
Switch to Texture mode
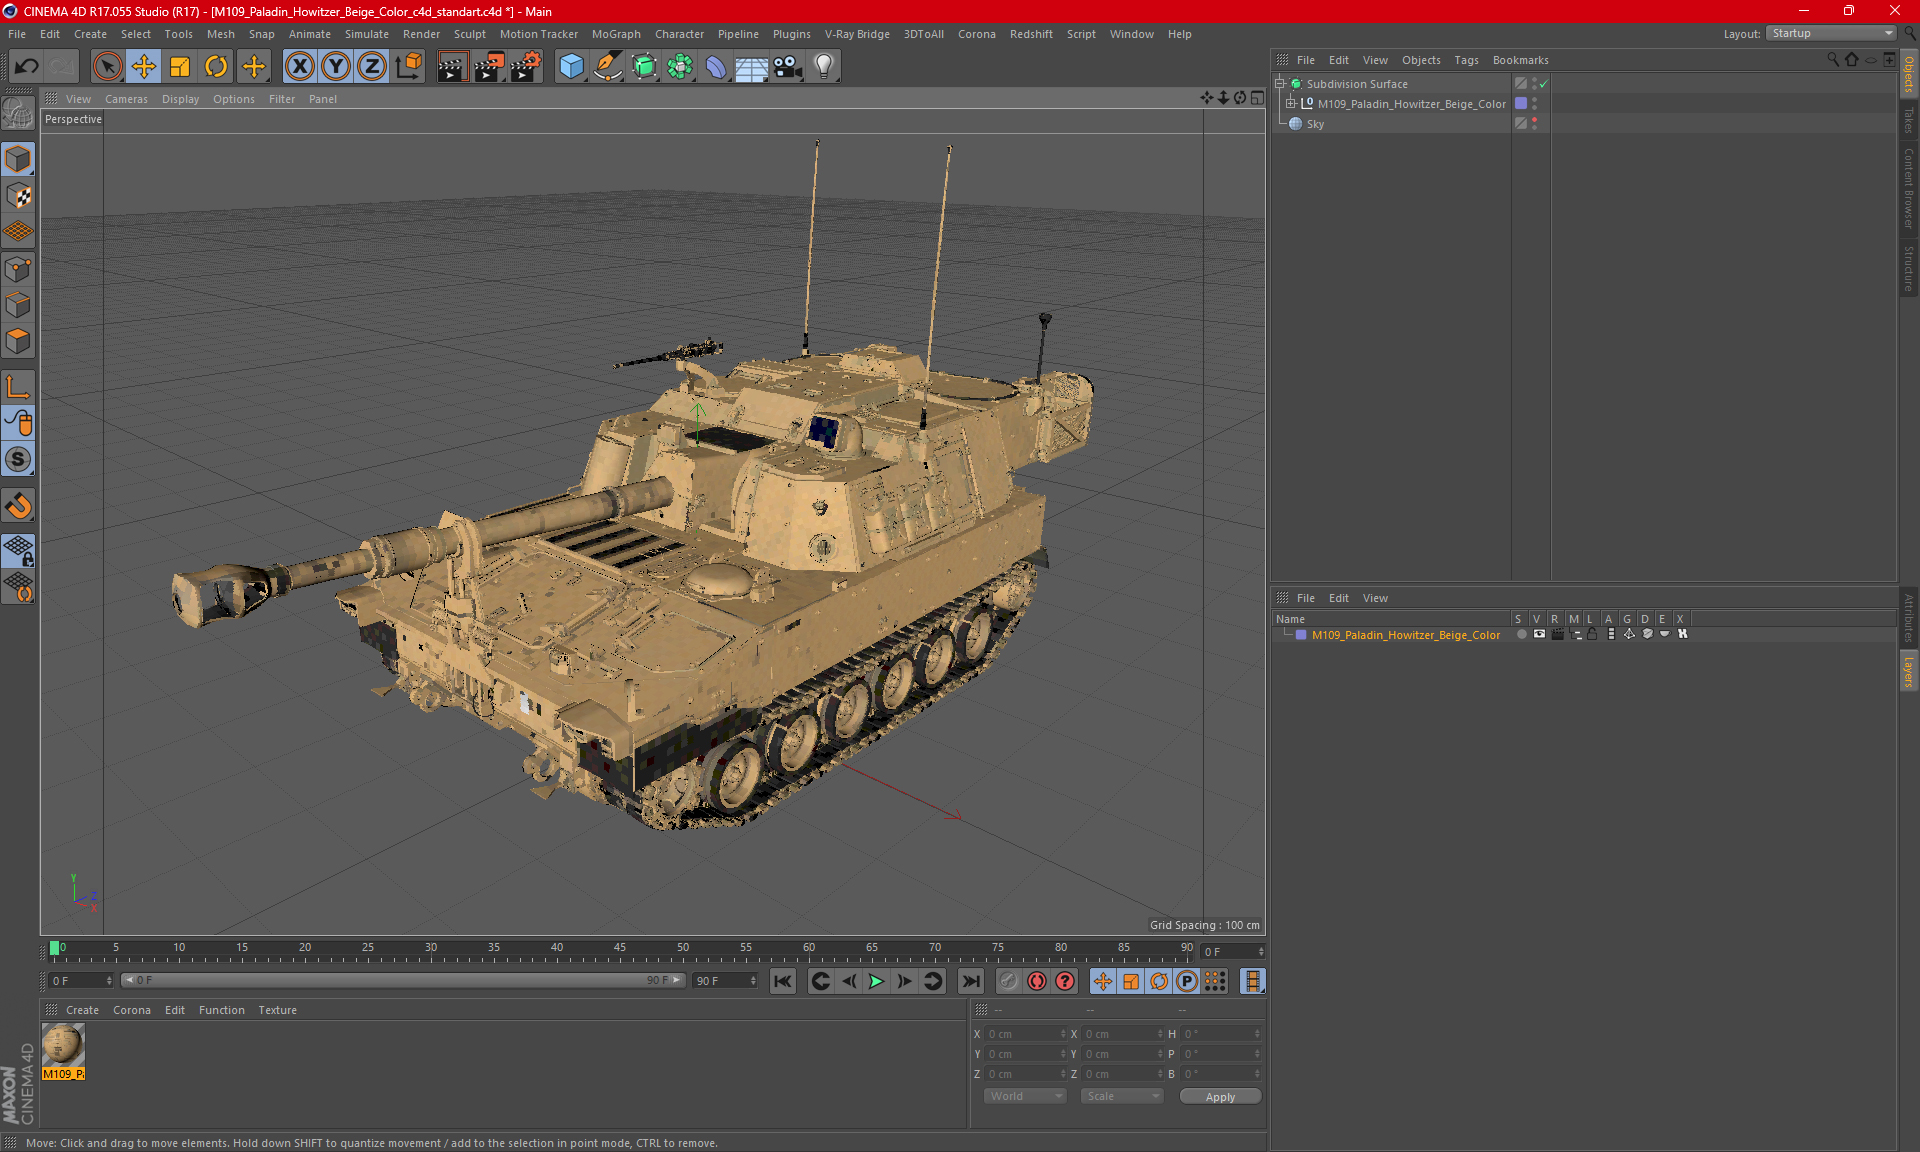(x=18, y=196)
